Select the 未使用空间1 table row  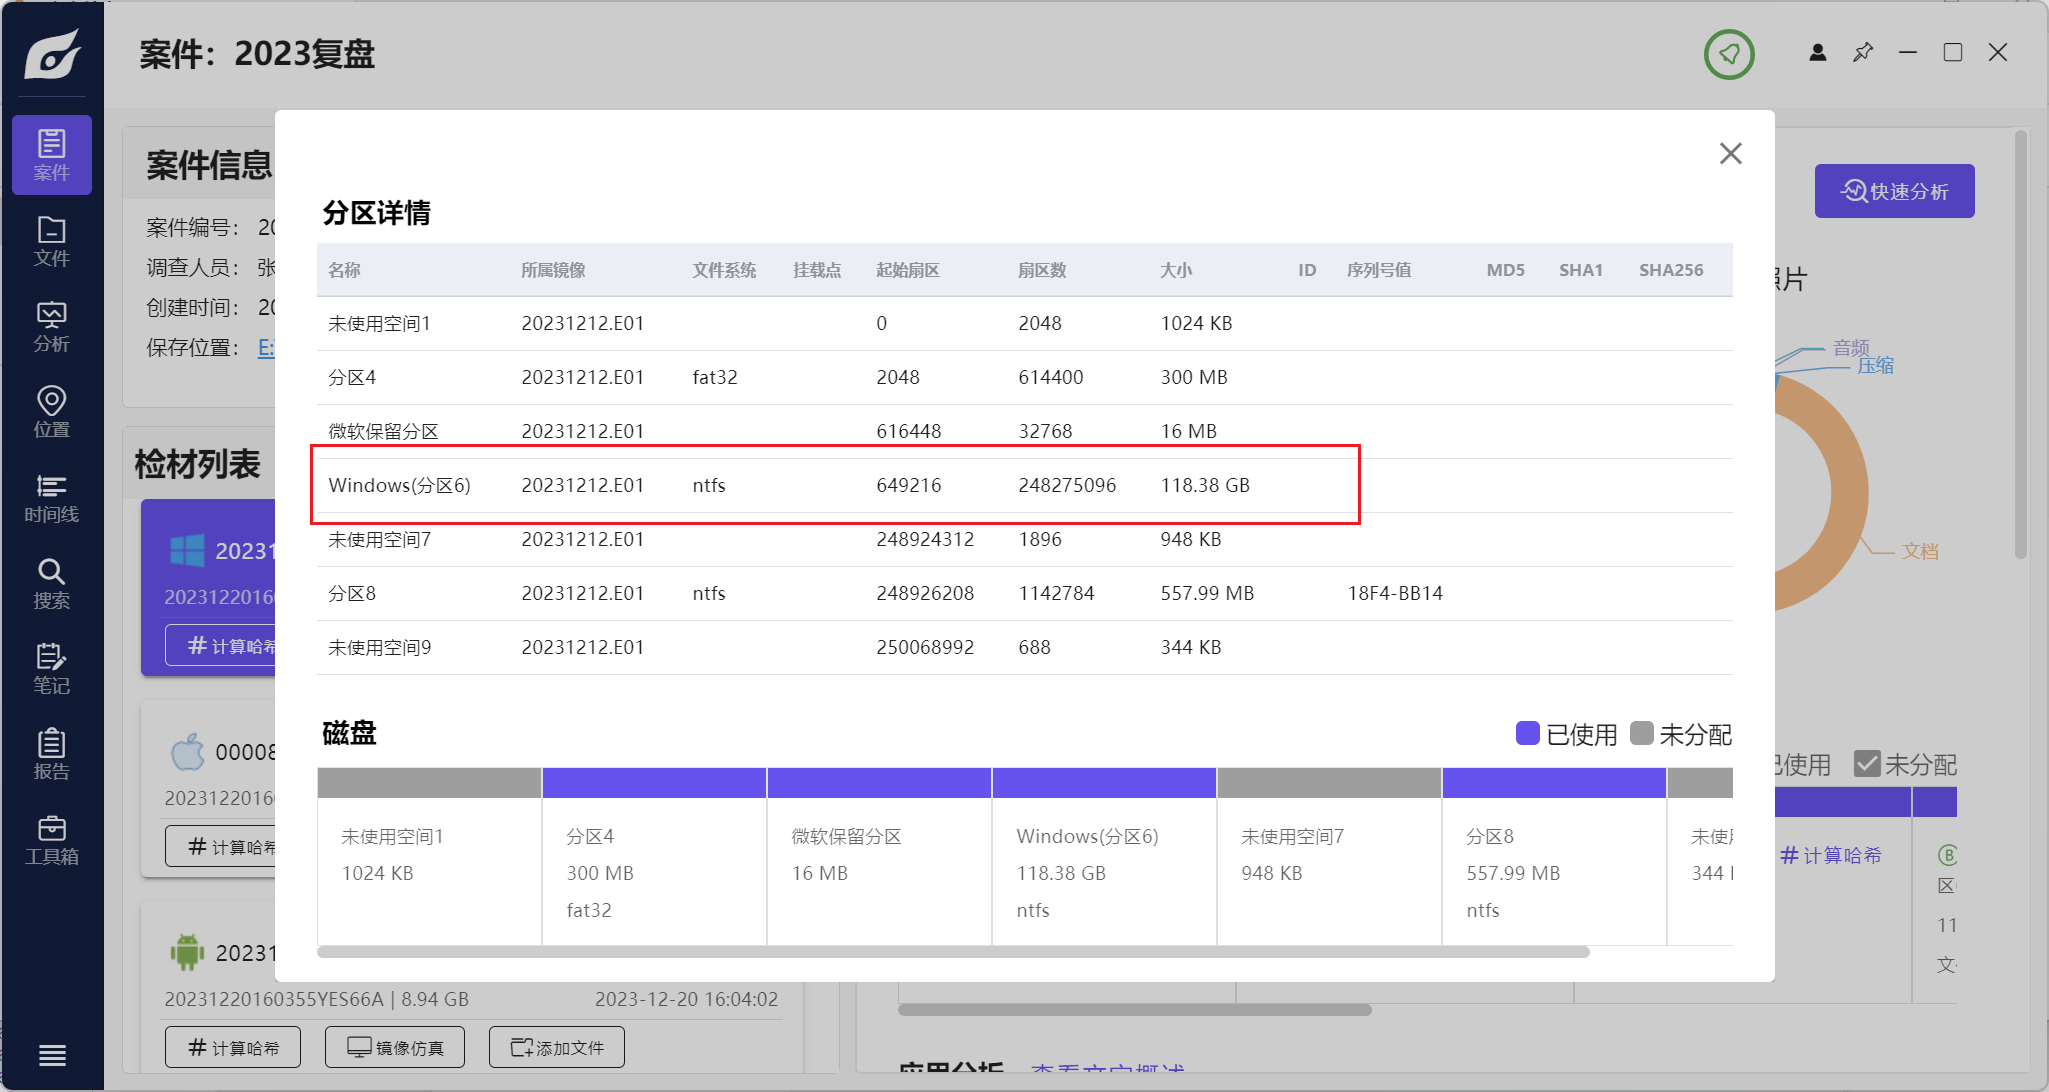click(x=1025, y=323)
